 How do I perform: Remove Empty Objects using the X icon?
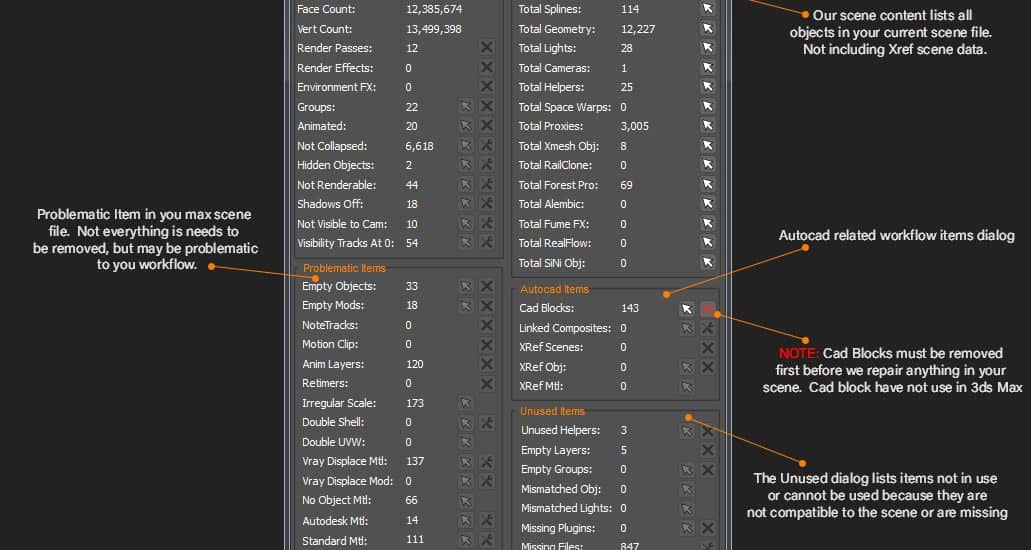pos(487,286)
